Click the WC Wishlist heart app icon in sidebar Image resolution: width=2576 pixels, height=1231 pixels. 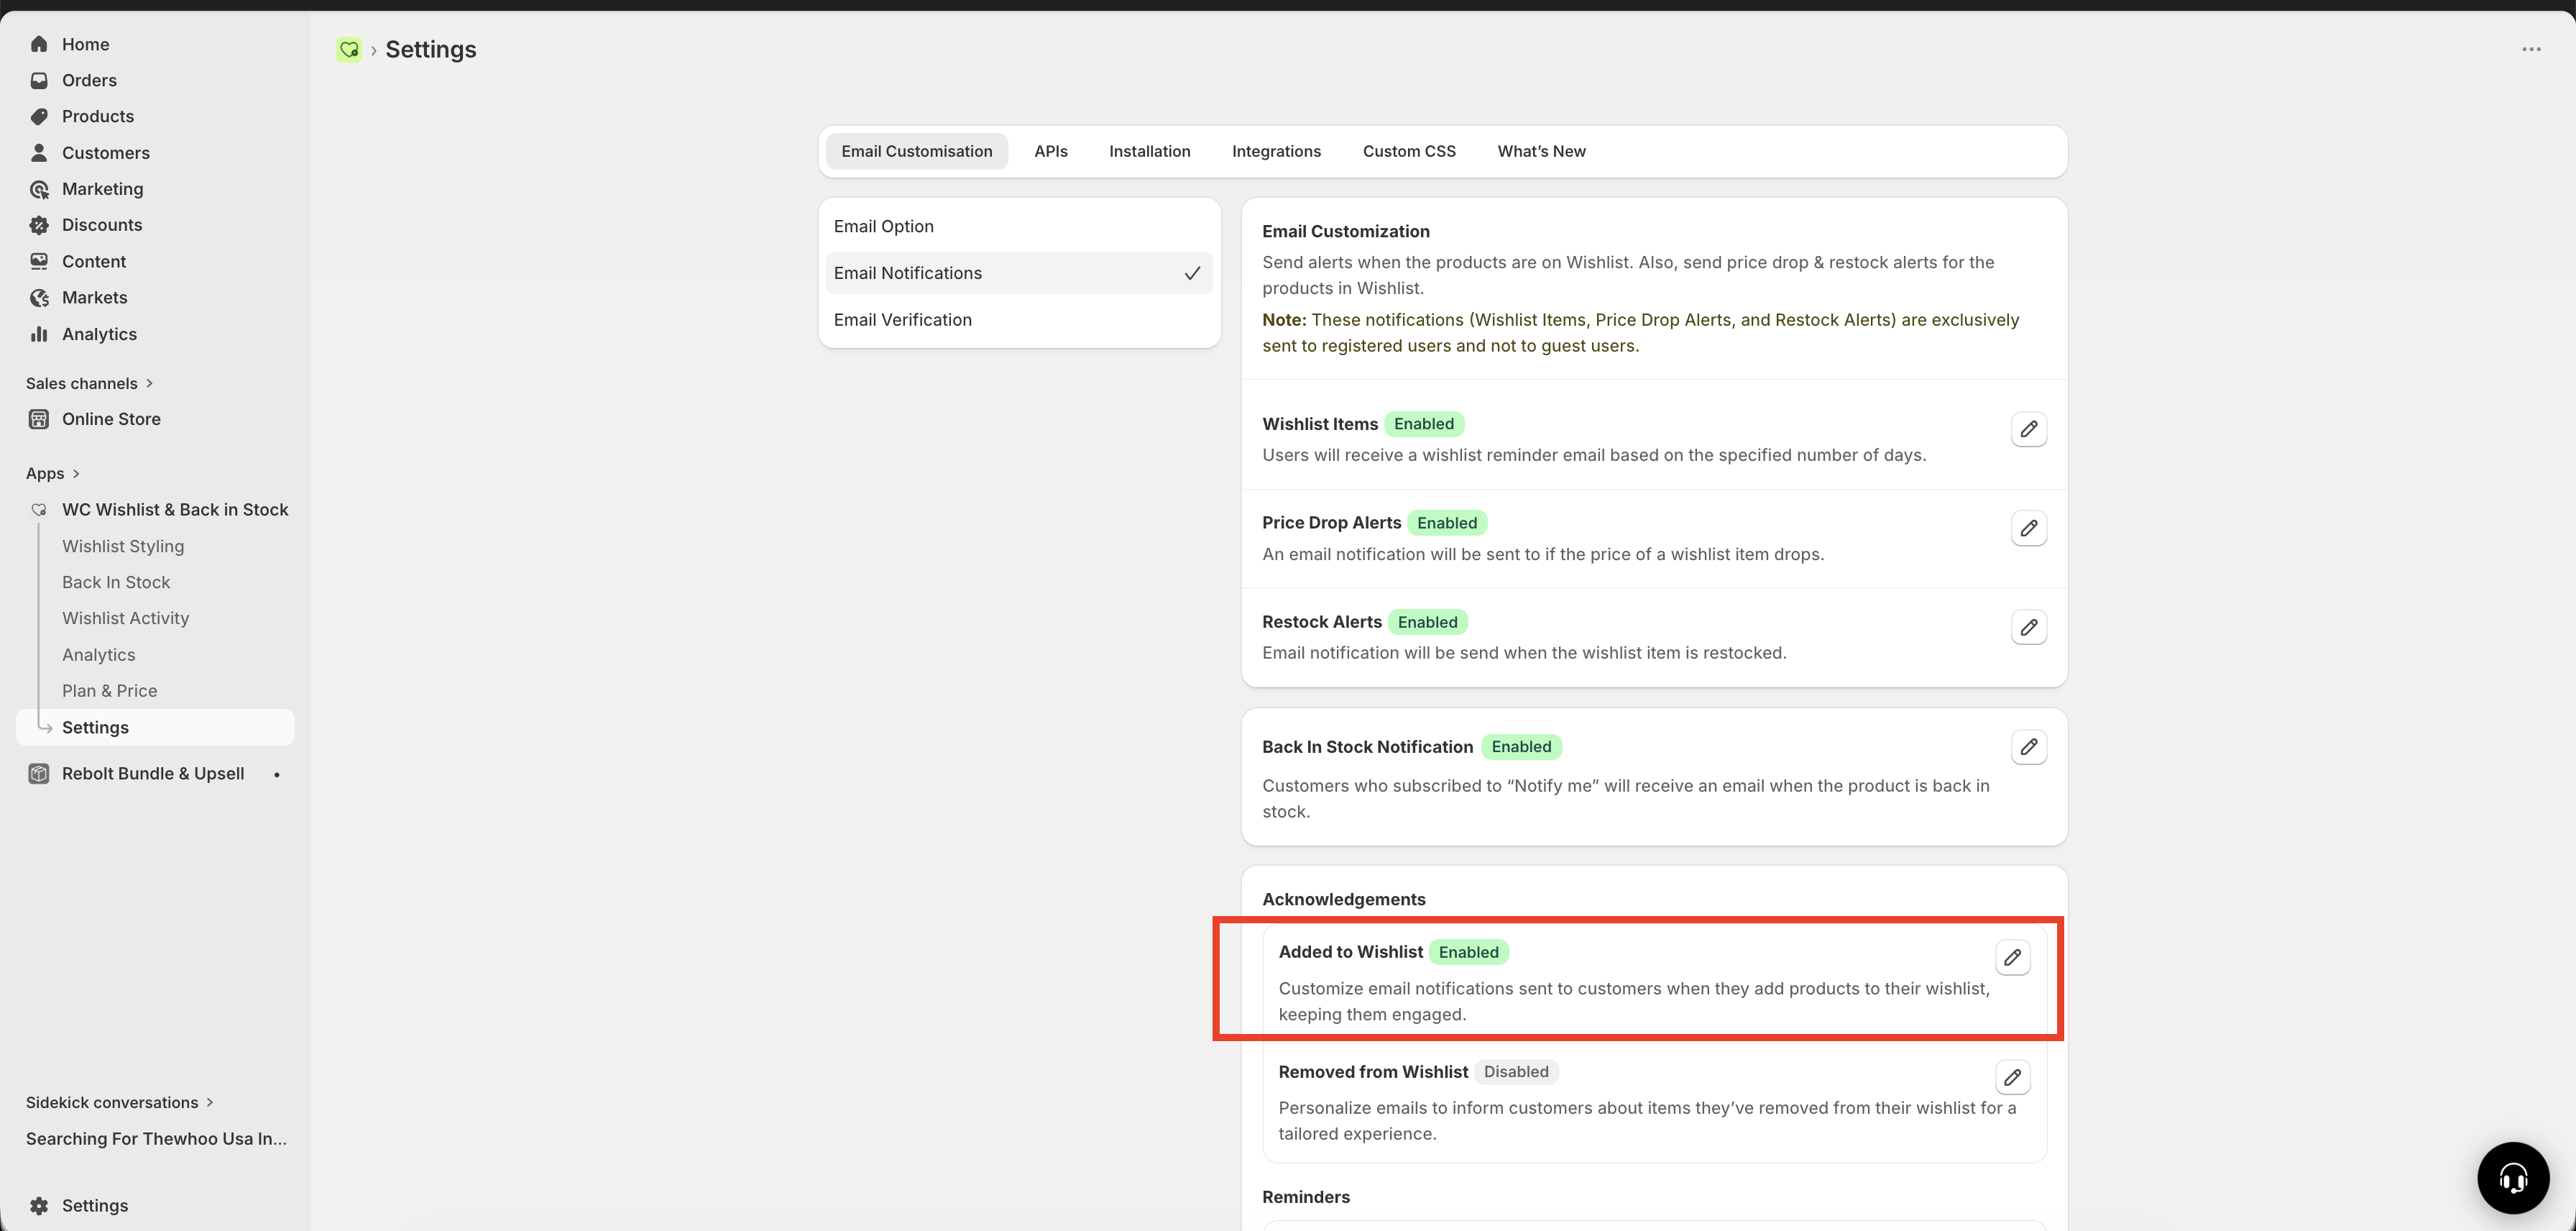point(39,510)
